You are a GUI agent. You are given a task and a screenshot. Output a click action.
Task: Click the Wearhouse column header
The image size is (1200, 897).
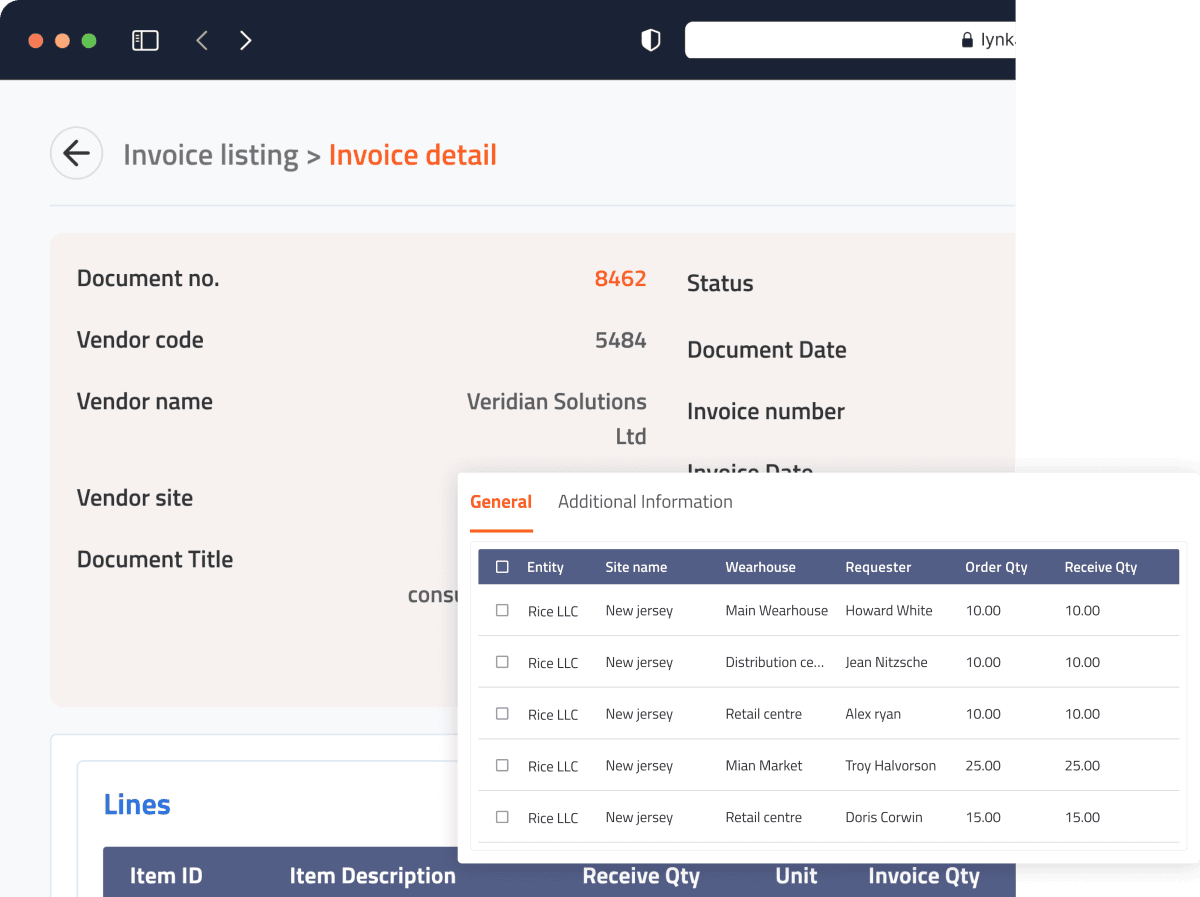(x=760, y=567)
